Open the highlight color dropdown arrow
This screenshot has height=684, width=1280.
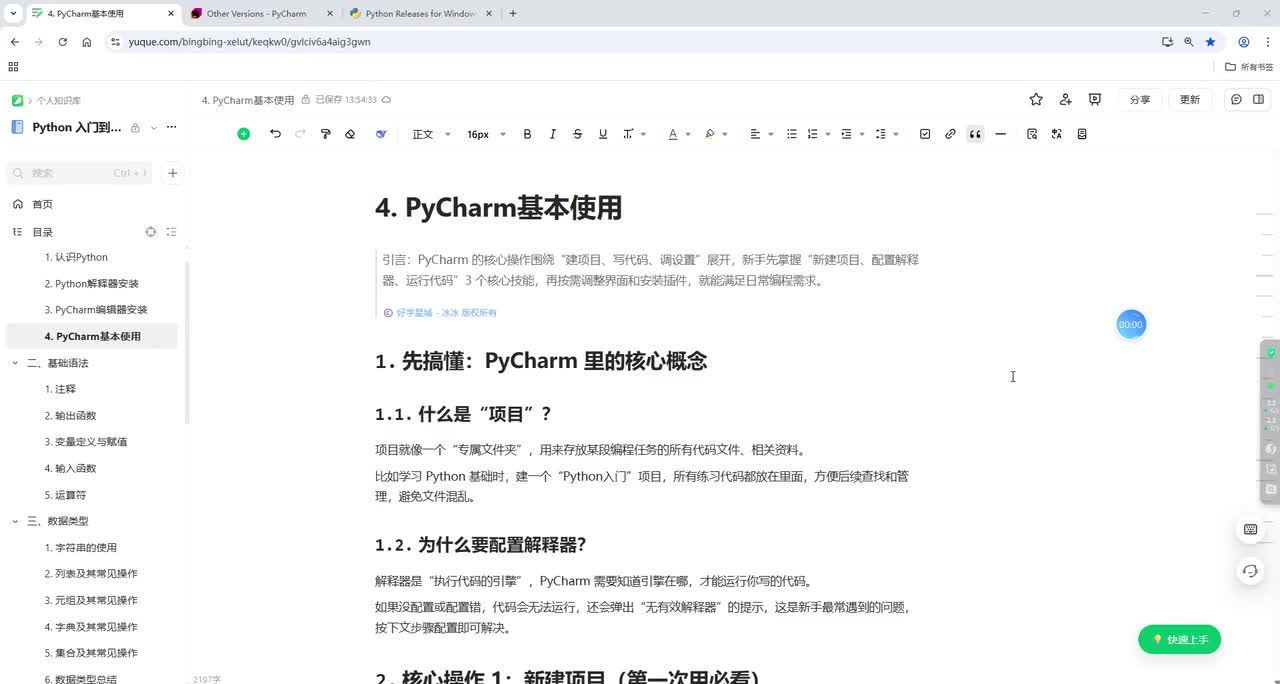click(x=725, y=134)
